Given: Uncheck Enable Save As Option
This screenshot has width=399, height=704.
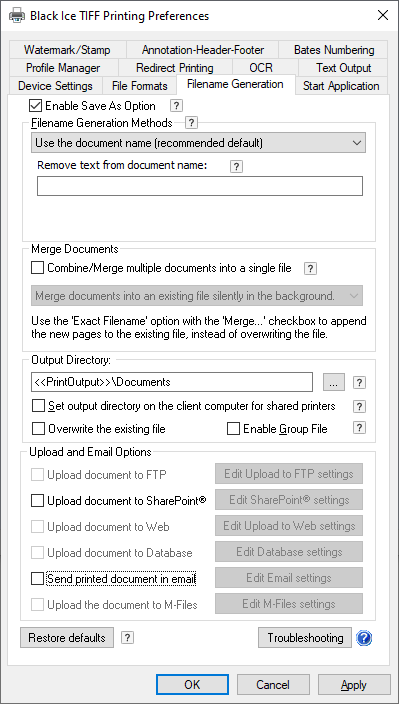Looking at the screenshot, I should (35, 106).
